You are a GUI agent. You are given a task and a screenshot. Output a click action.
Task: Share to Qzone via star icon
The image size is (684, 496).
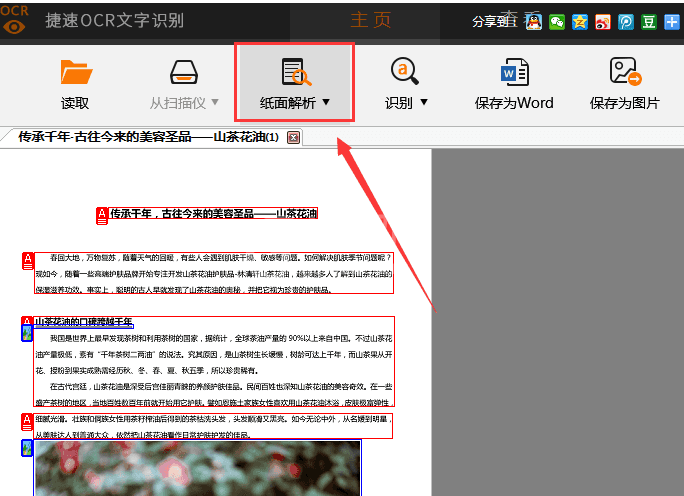pos(580,22)
